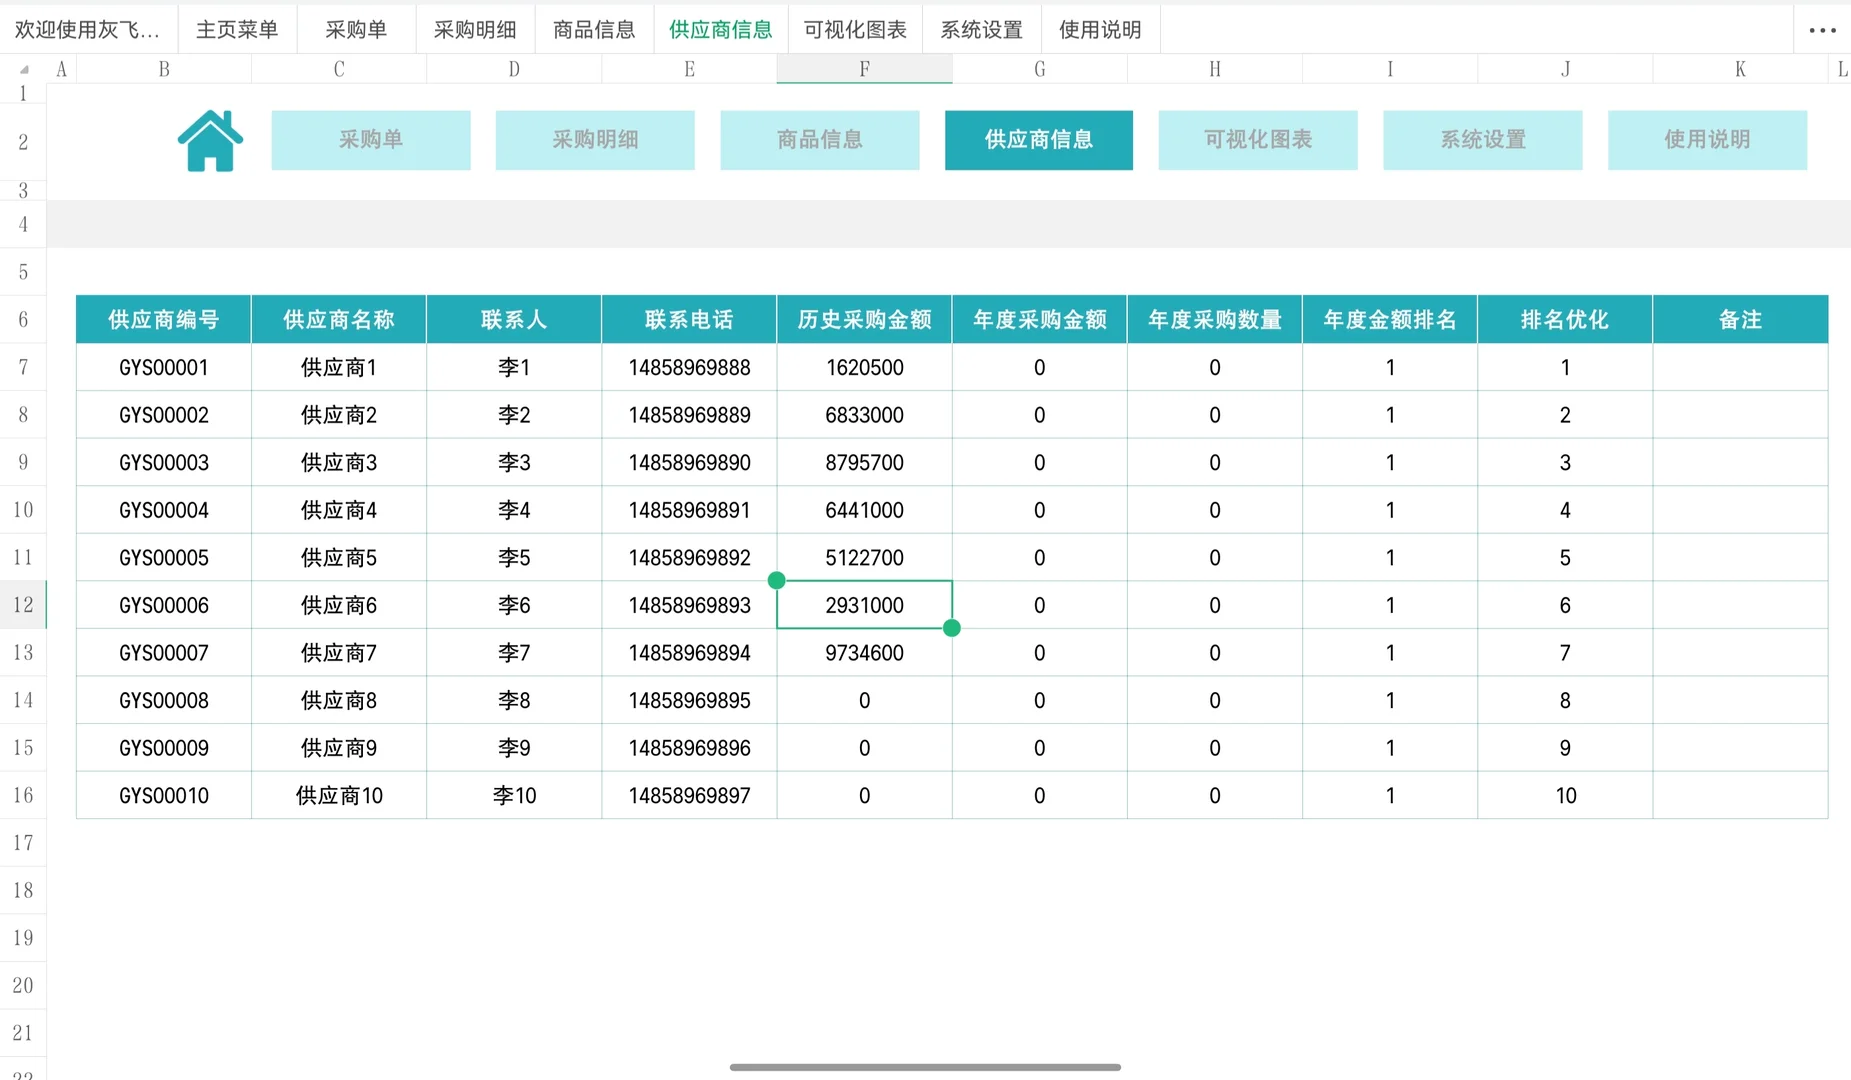The image size is (1851, 1080).
Task: Open the 采购明细 sheet tab
Action: tap(474, 29)
